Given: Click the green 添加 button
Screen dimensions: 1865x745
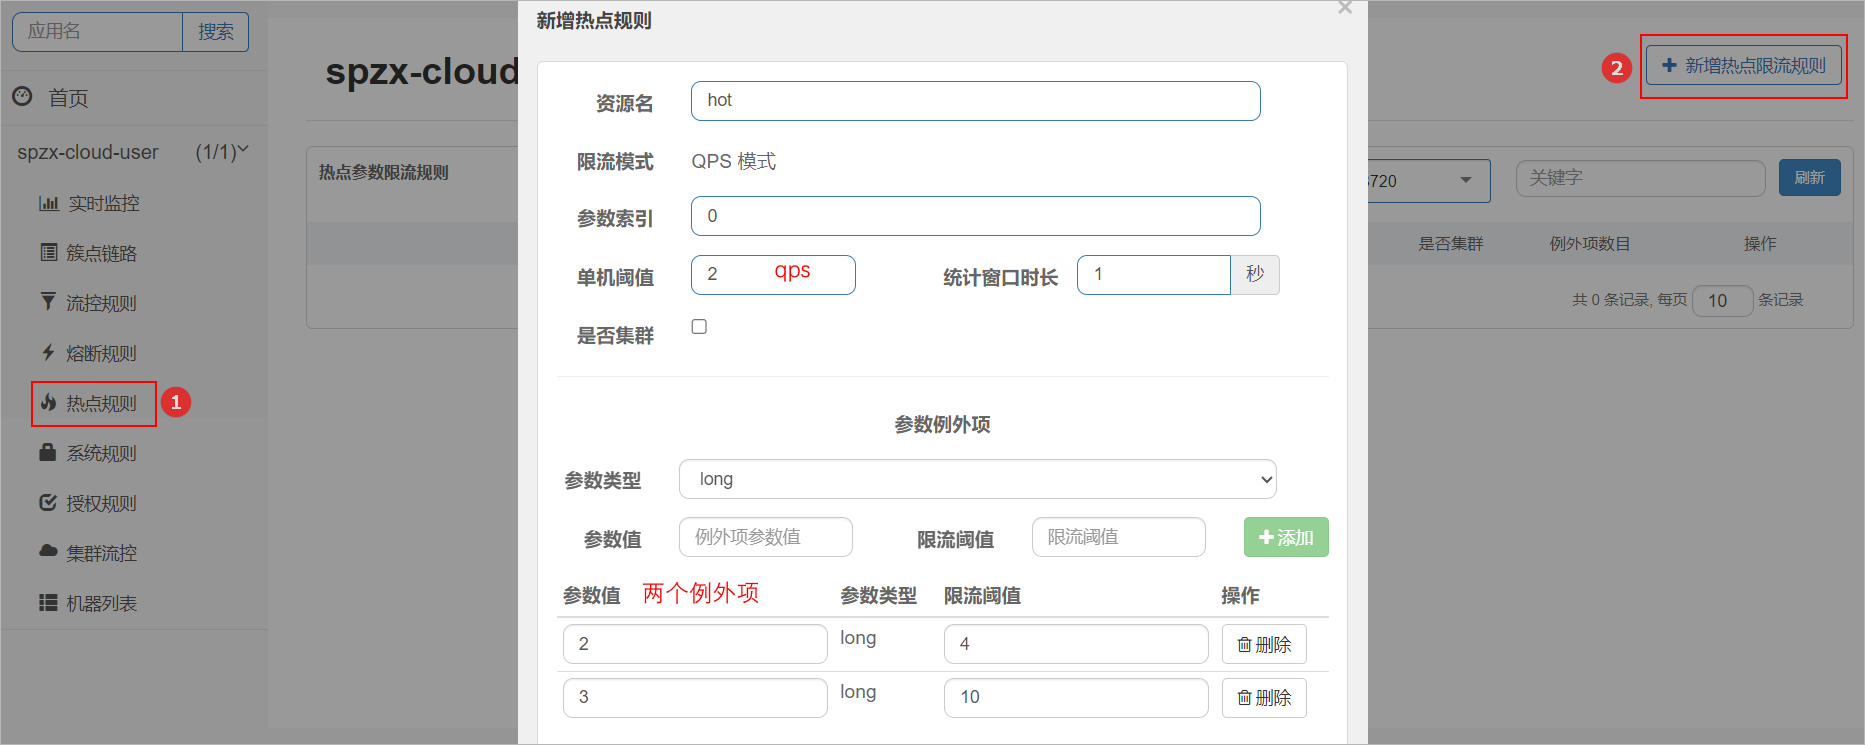Looking at the screenshot, I should pyautogui.click(x=1285, y=537).
